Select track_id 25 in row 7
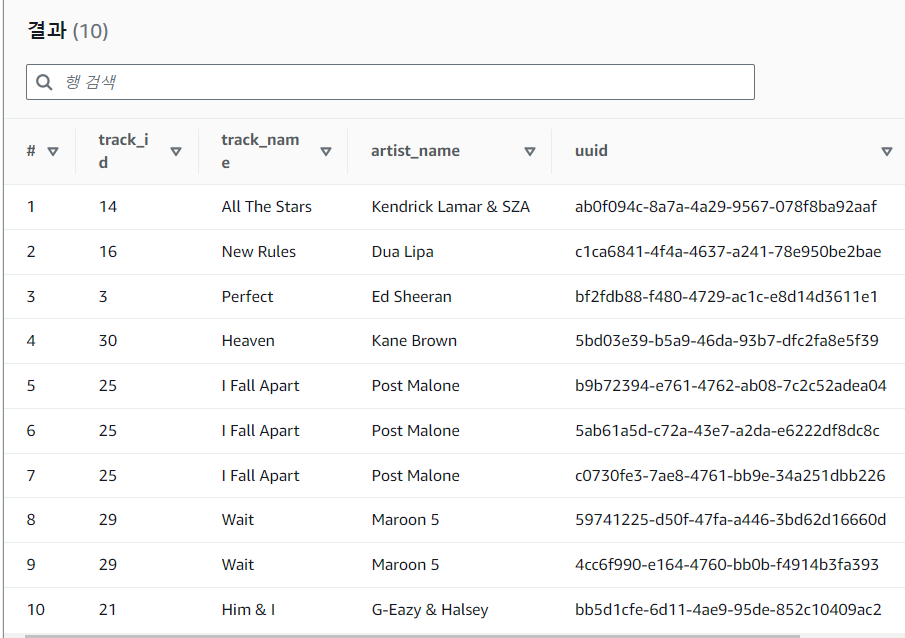The height and width of the screenshot is (638, 905). pyautogui.click(x=108, y=476)
